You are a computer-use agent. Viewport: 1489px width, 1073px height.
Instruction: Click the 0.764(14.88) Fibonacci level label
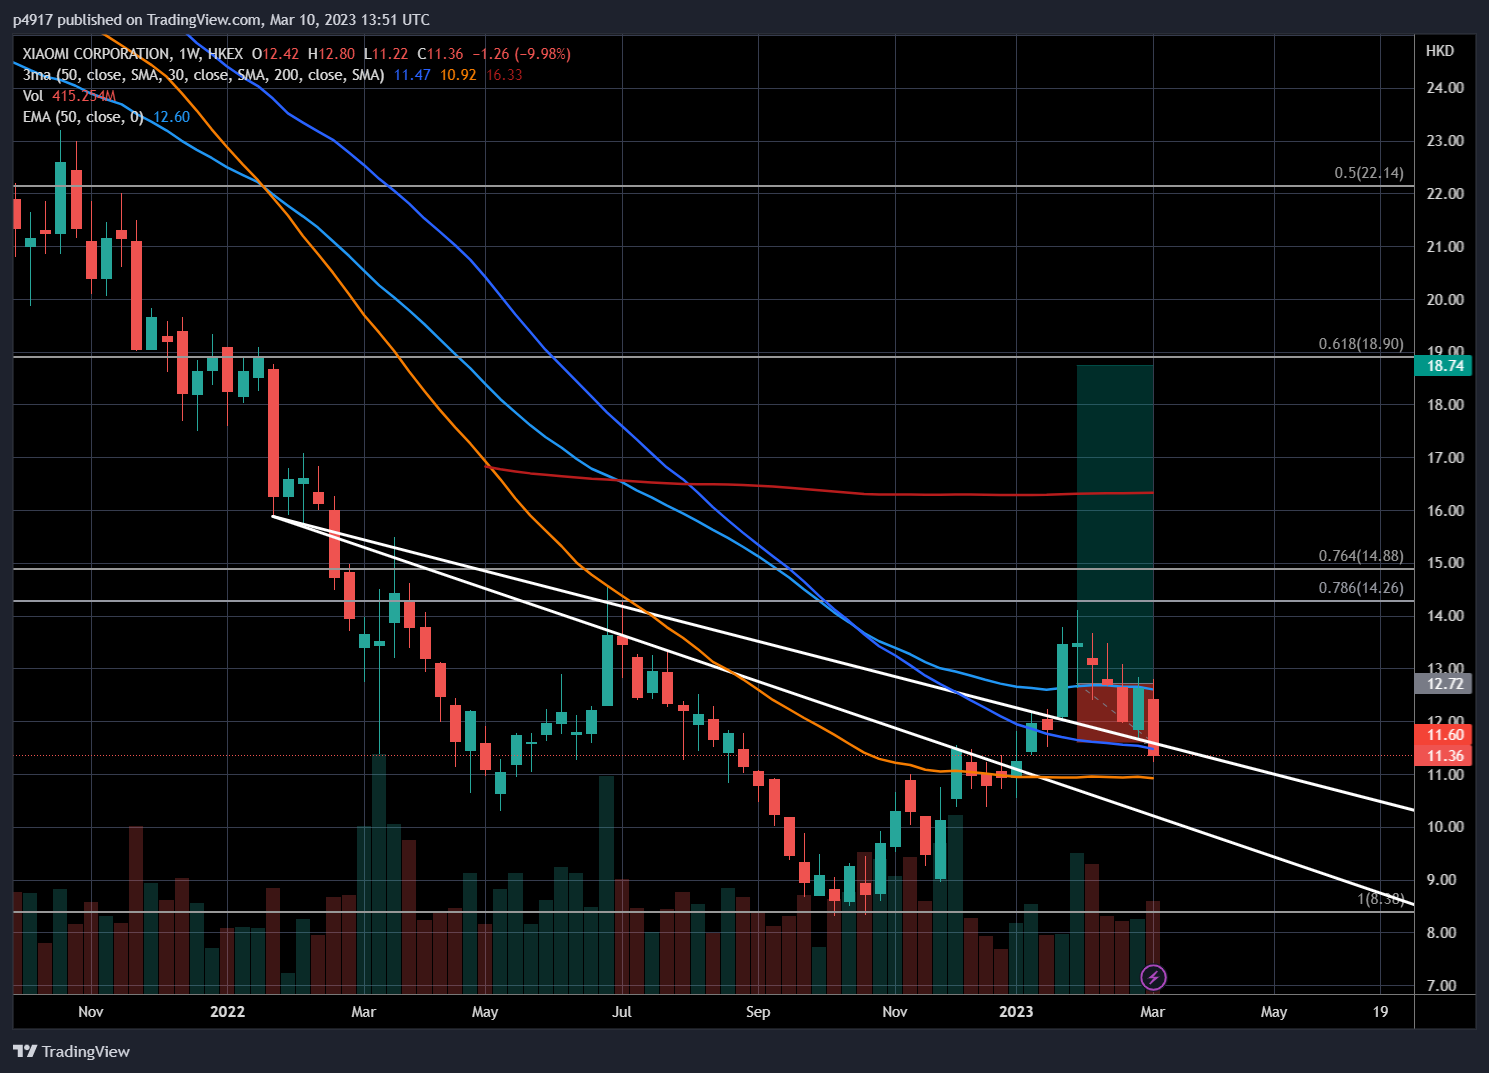pos(1361,556)
